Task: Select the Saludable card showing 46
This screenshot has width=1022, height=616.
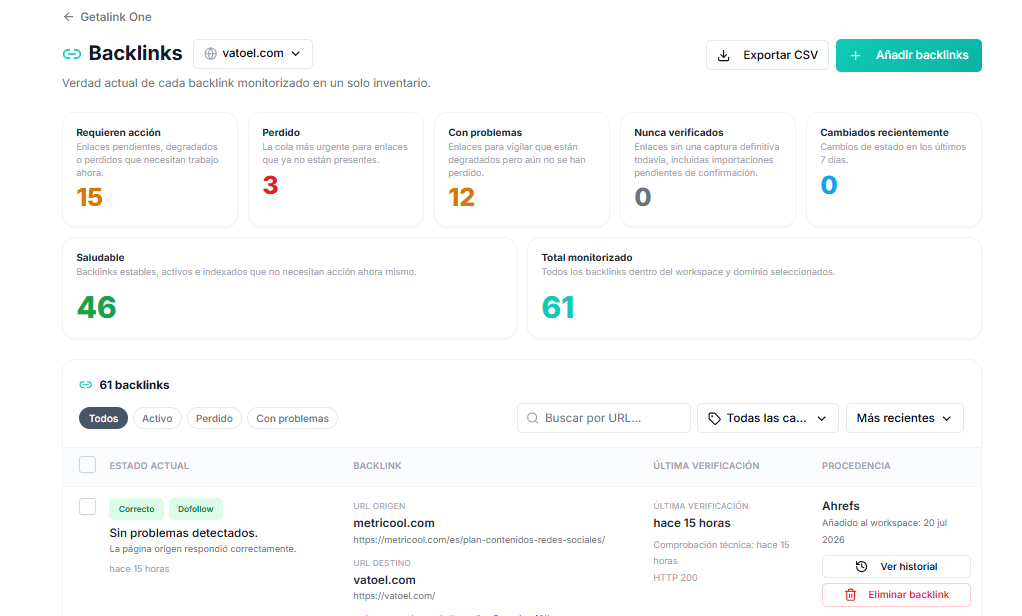Action: [x=289, y=288]
